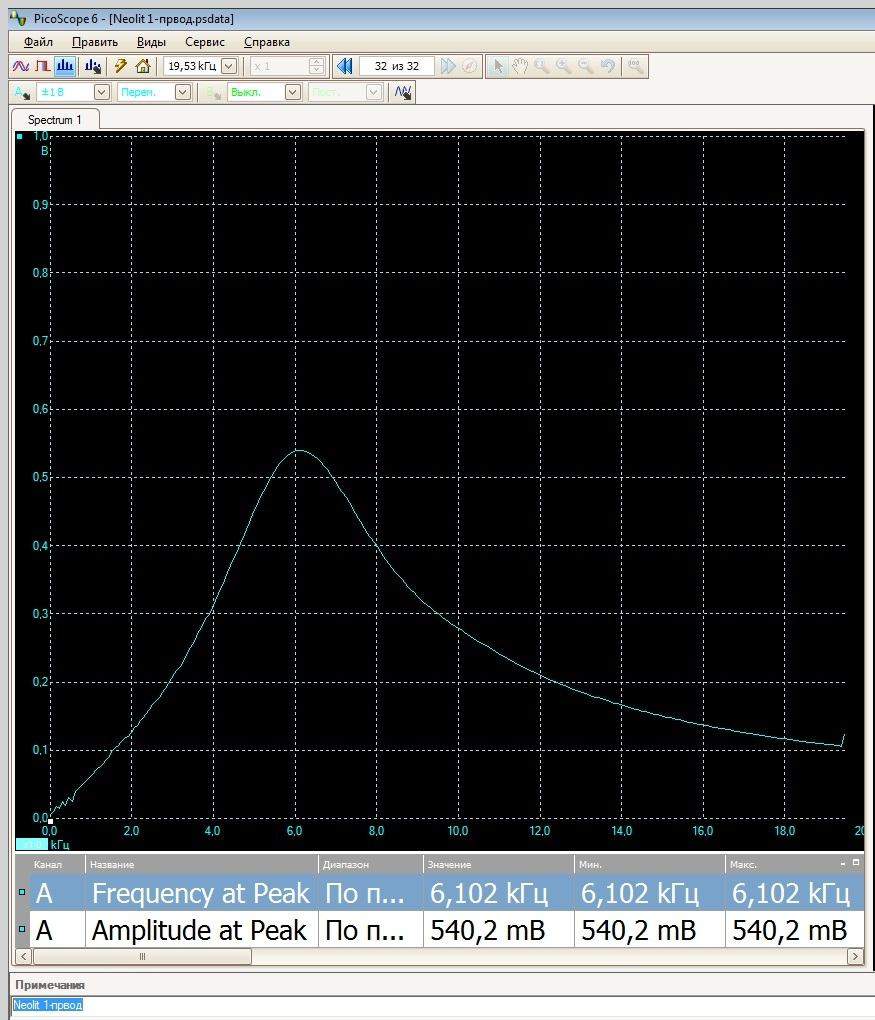The height and width of the screenshot is (1020, 875).
Task: Open channel A options button
Action: coord(22,92)
